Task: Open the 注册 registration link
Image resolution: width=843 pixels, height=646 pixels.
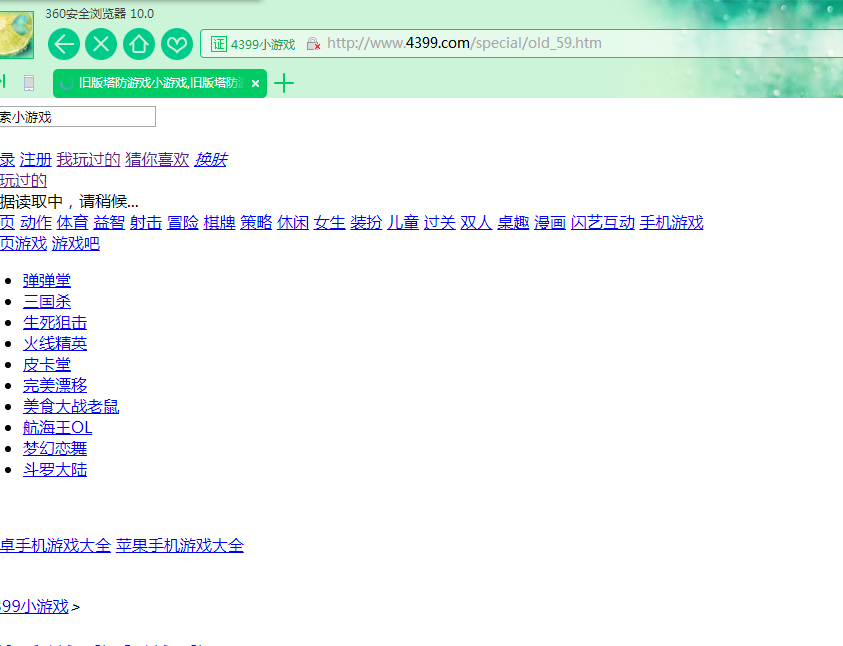Action: pos(35,159)
